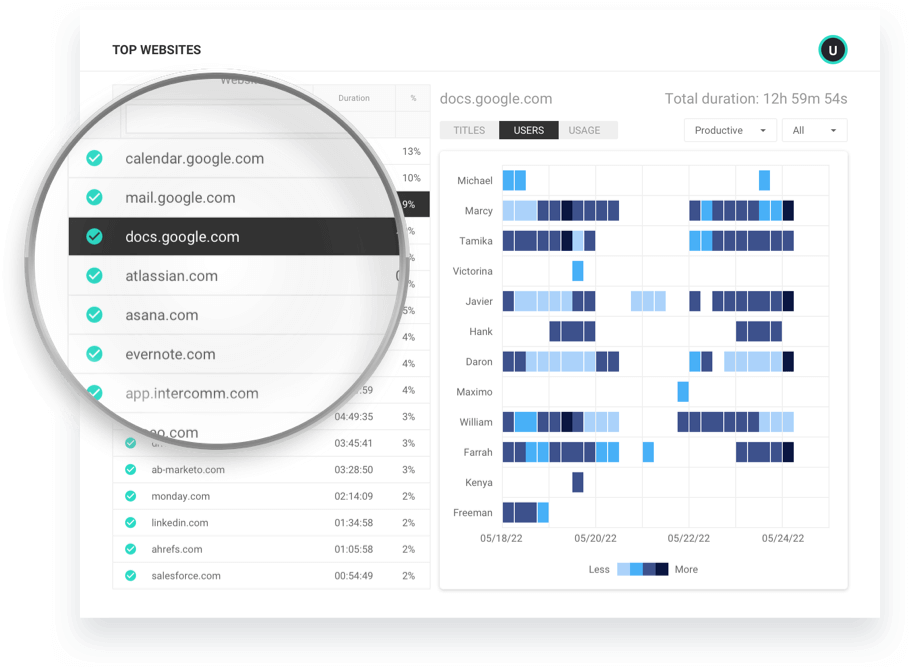Click the Marcy user label

click(479, 211)
